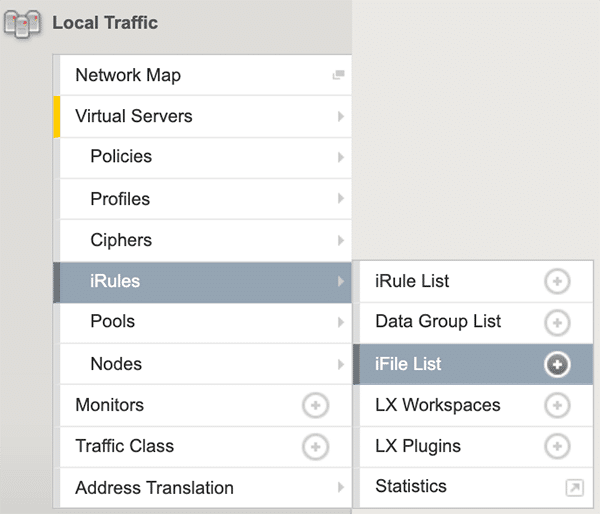Viewport: 600px width, 514px height.
Task: Select the Nodes menu entry
Action: (x=116, y=364)
